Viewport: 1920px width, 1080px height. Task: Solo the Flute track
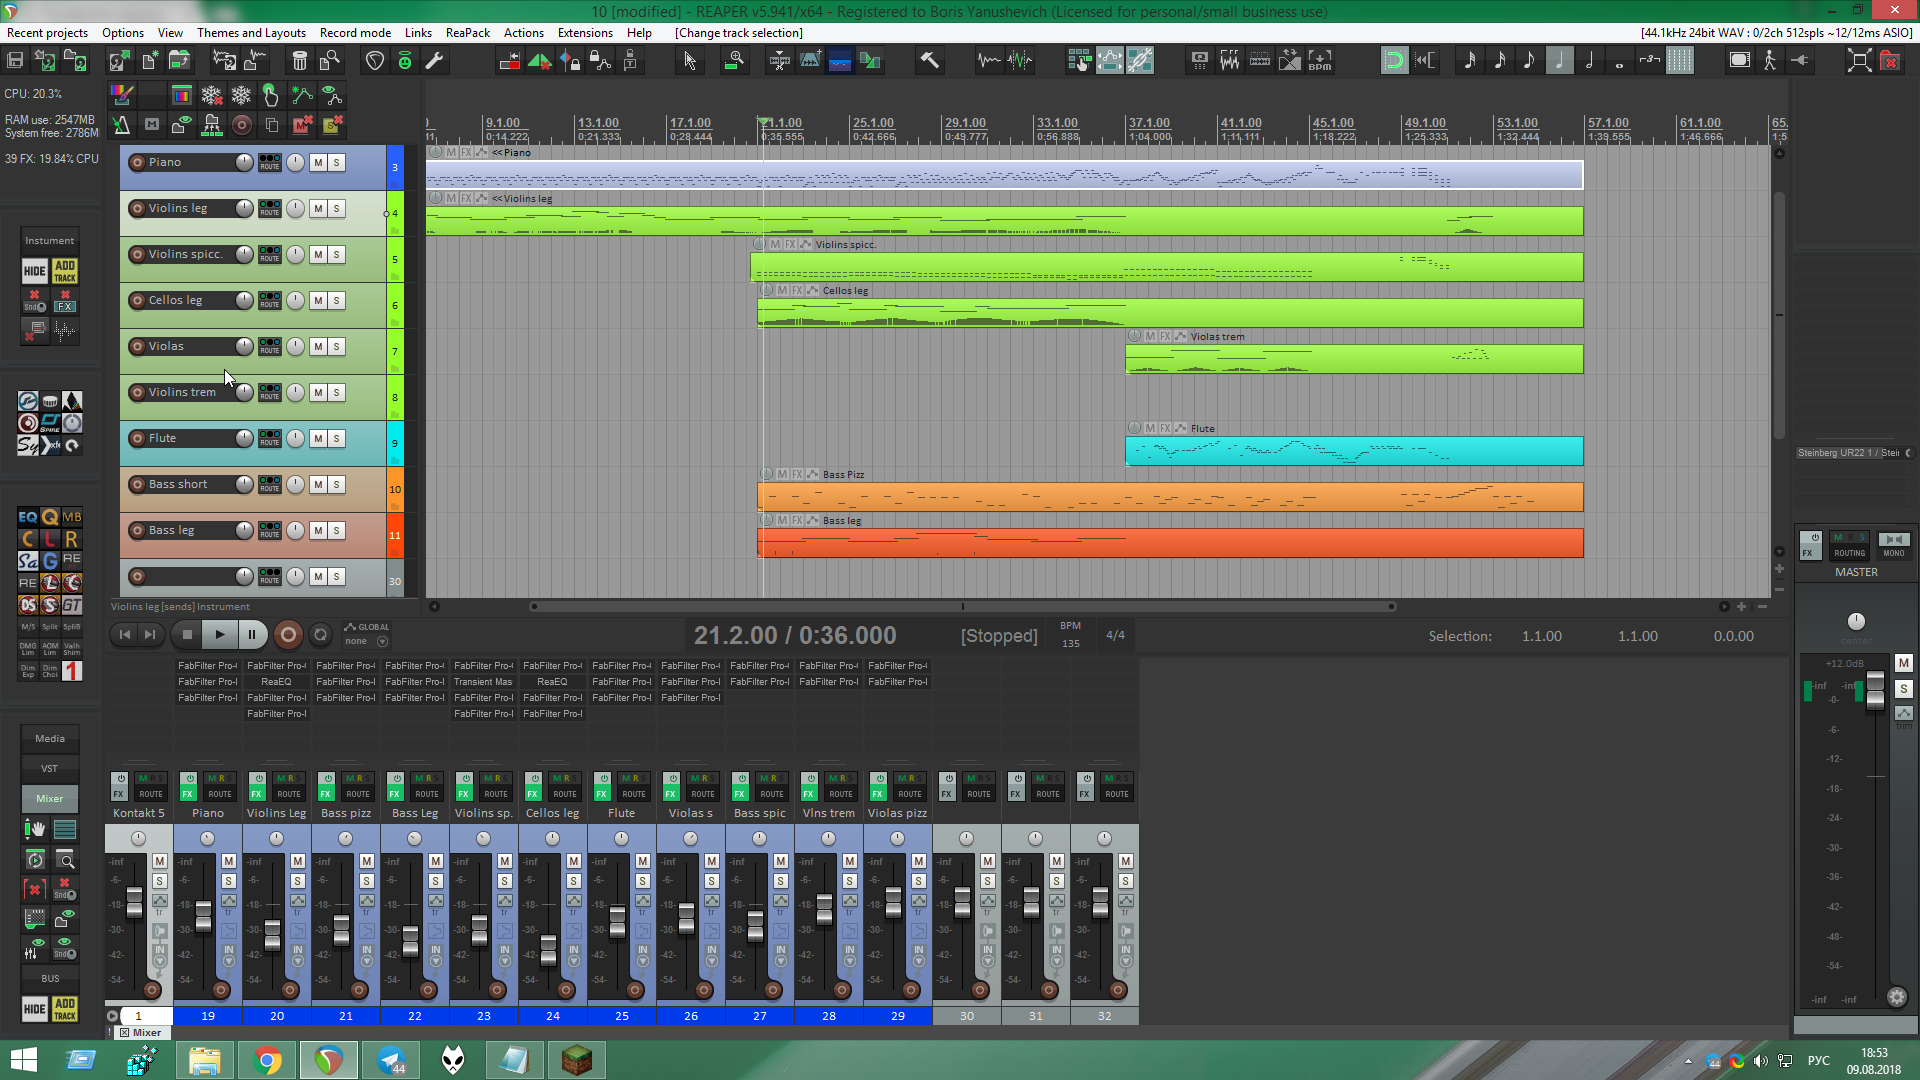[337, 439]
